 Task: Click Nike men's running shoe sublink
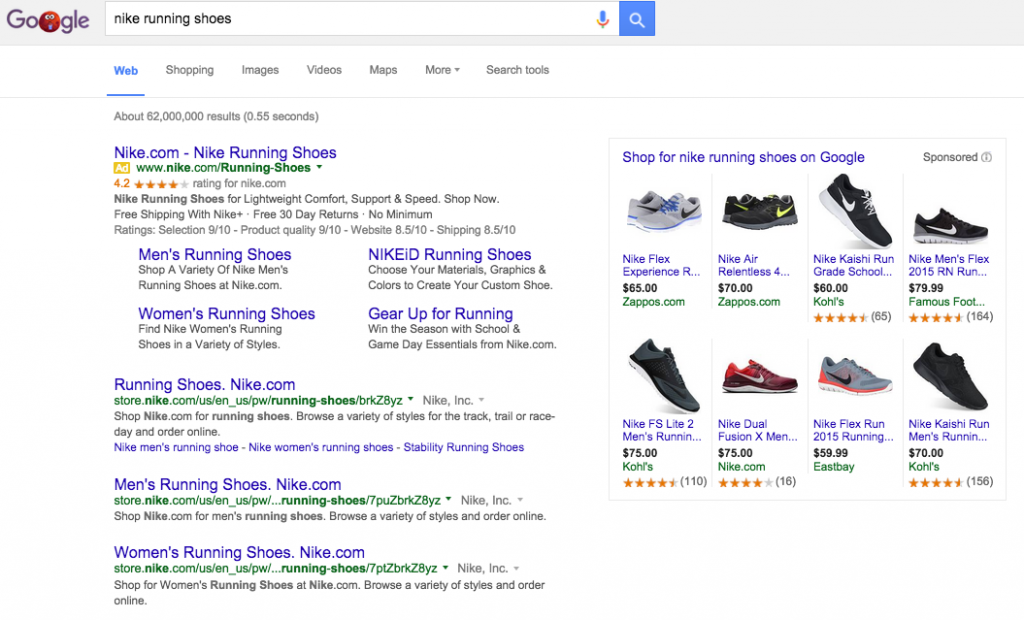[176, 447]
